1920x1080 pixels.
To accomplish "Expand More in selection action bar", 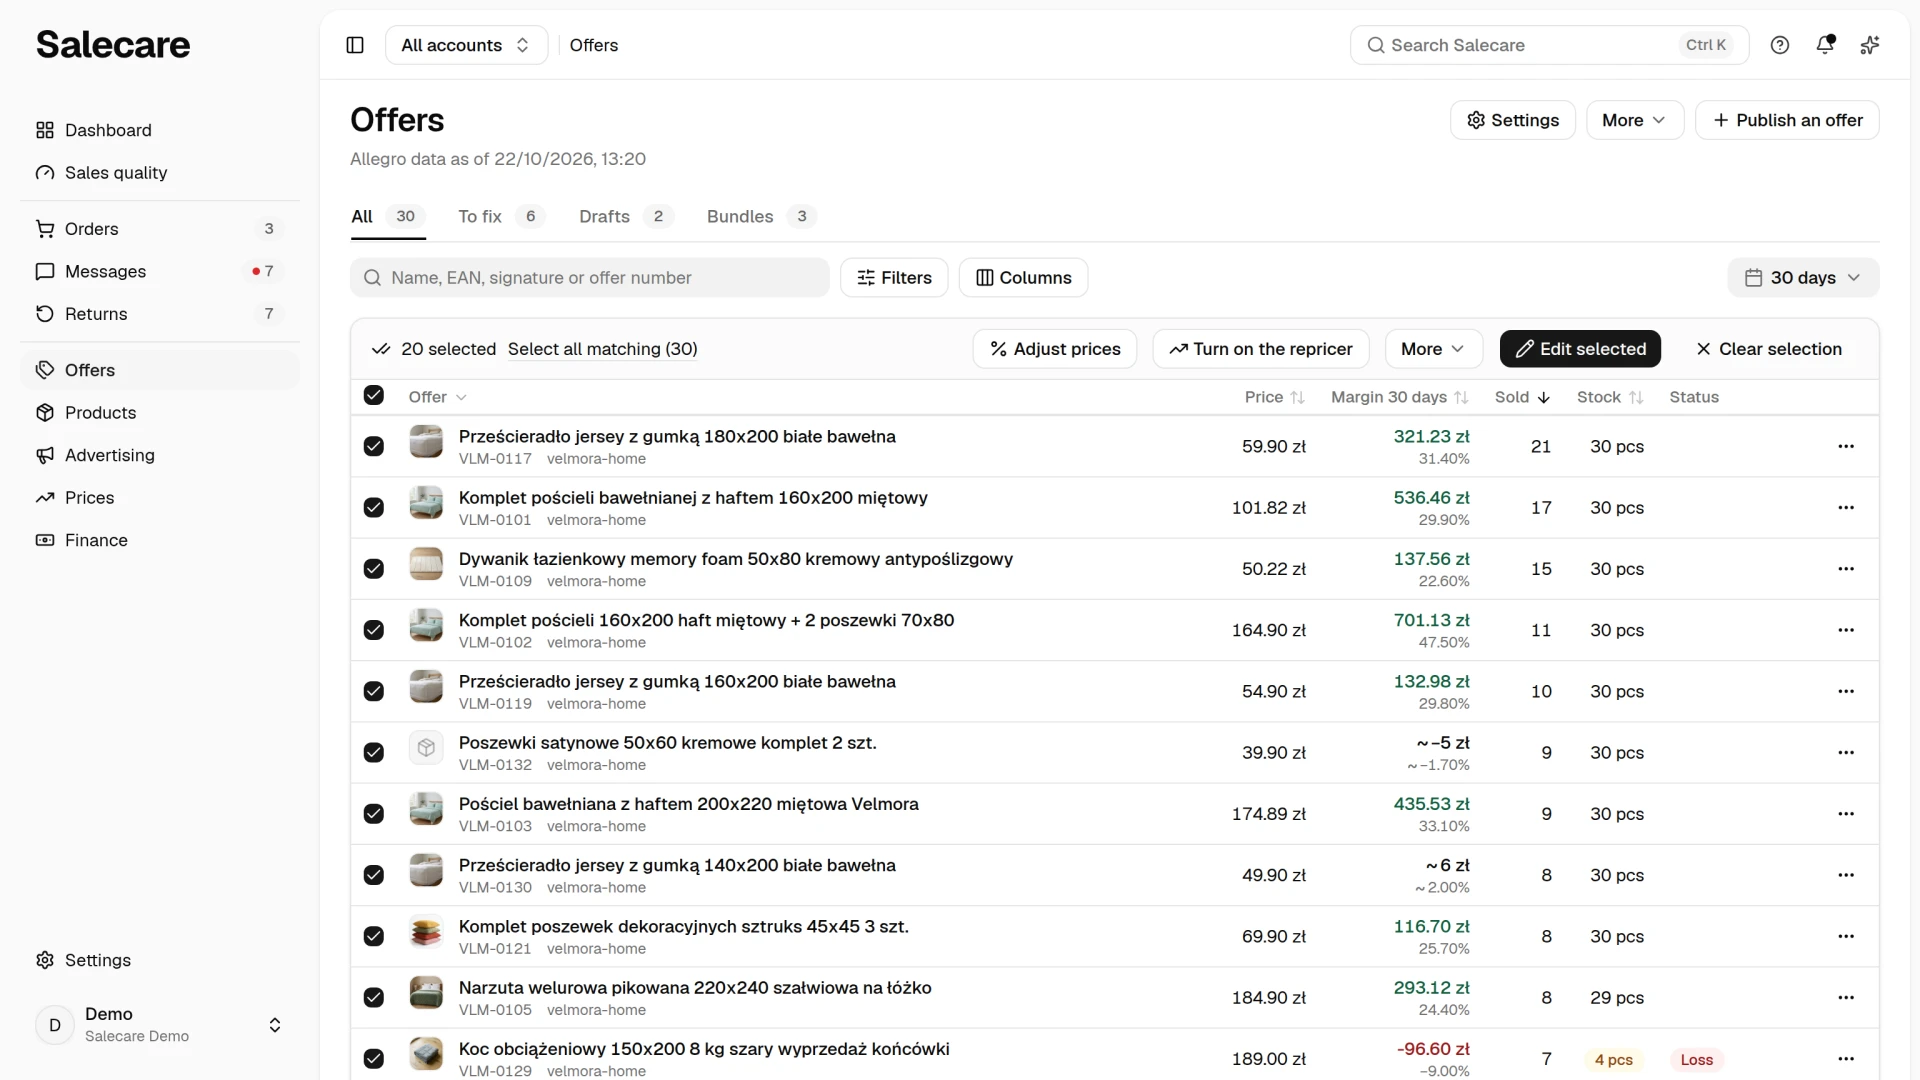I will [1433, 349].
